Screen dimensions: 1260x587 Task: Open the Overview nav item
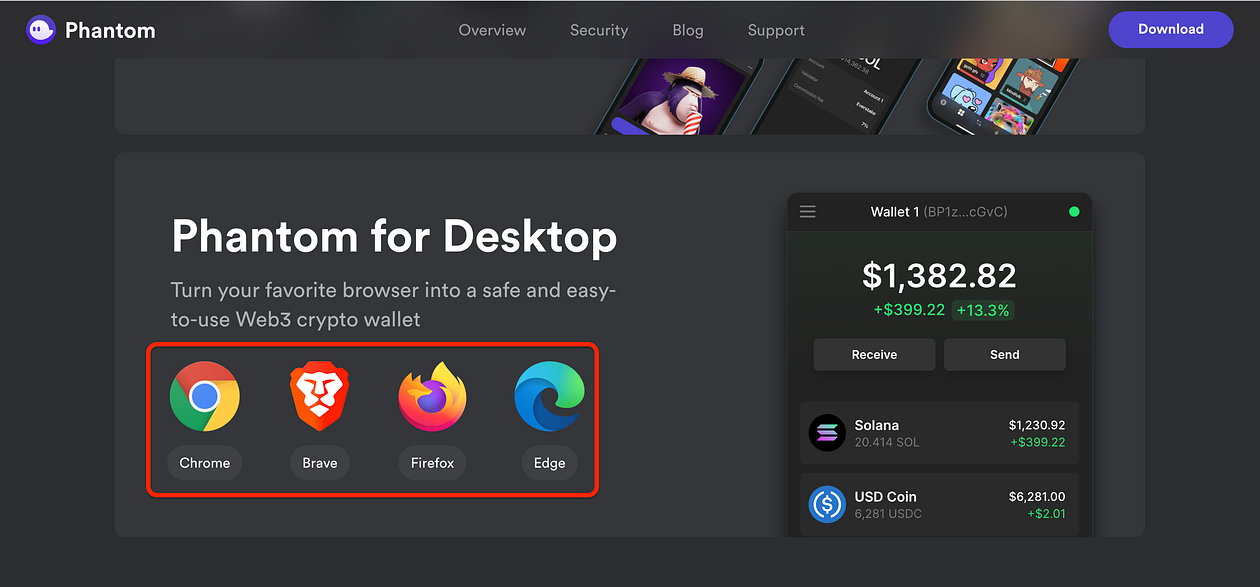point(492,30)
